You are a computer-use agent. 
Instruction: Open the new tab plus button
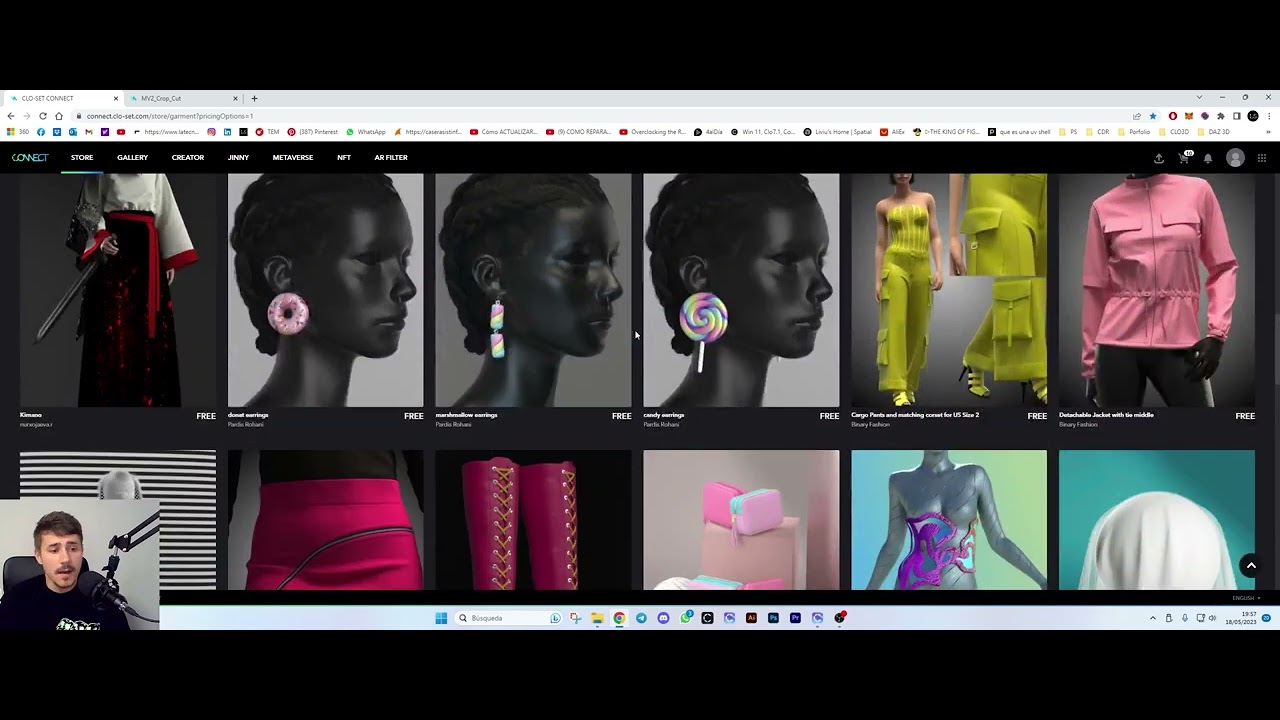pyautogui.click(x=254, y=98)
